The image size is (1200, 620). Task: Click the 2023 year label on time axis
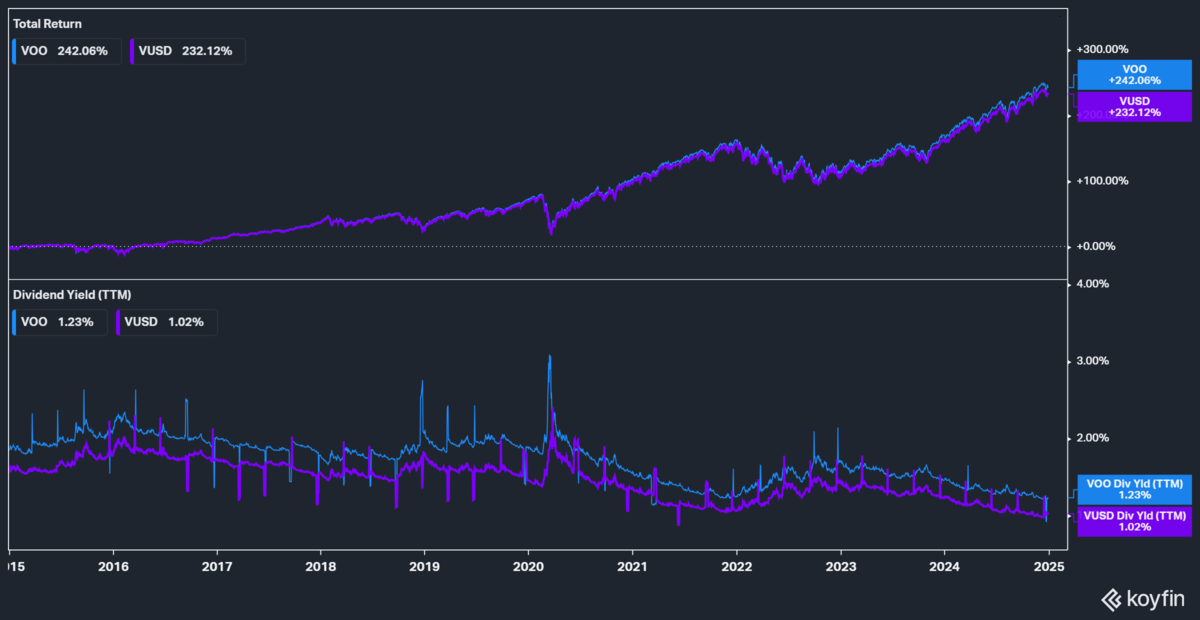tap(840, 565)
